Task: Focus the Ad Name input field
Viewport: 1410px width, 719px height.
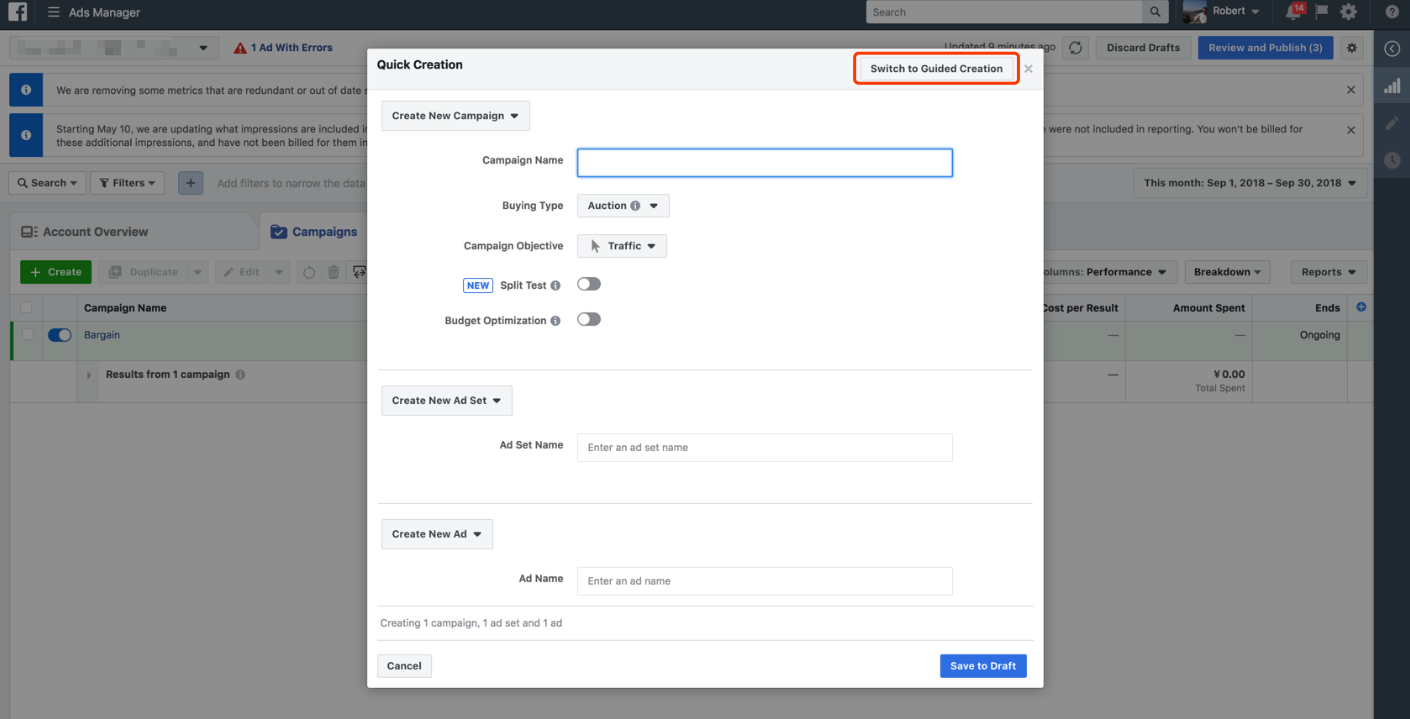Action: point(765,581)
